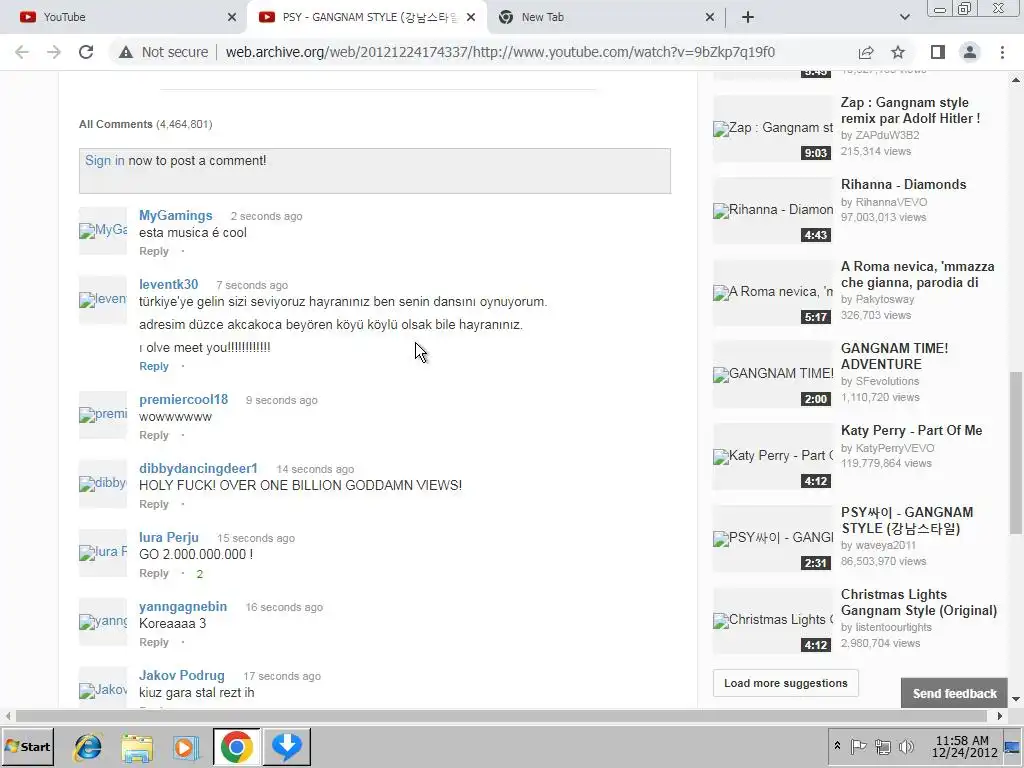Screen dimensions: 1024x768
Task: Open MyGamings user profile link
Action: click(176, 216)
